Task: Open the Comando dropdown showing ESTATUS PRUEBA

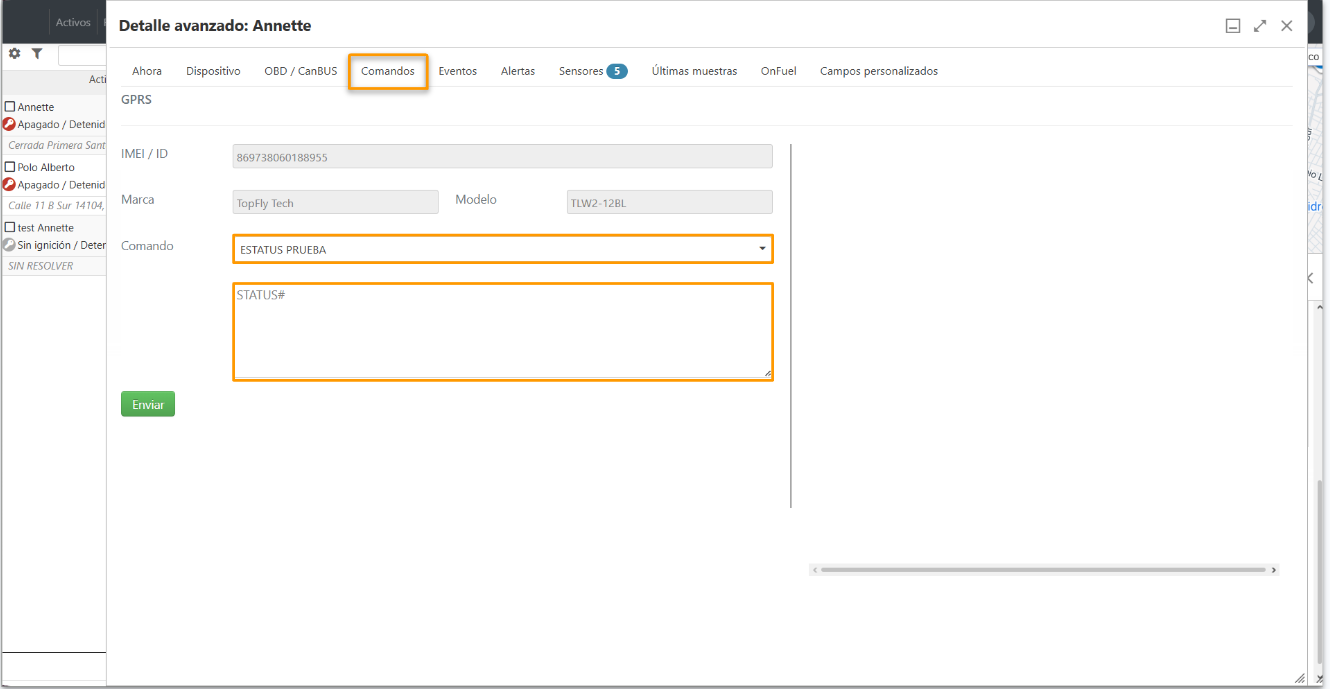Action: point(503,249)
